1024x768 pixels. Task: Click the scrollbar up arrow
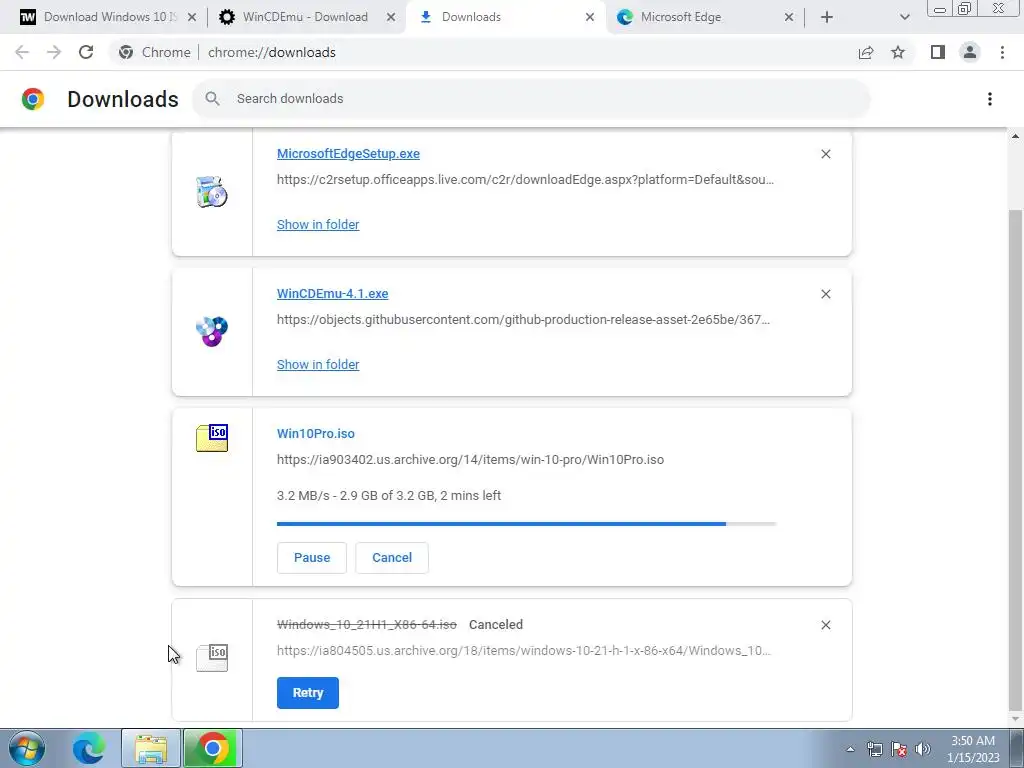(x=1015, y=136)
